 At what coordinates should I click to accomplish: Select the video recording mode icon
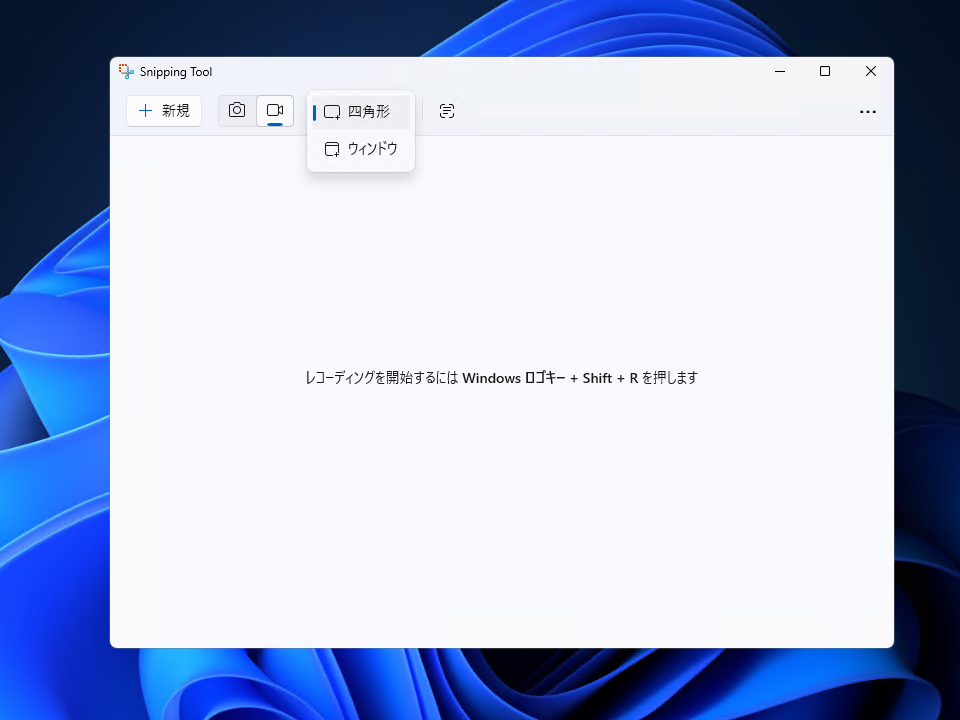[276, 111]
